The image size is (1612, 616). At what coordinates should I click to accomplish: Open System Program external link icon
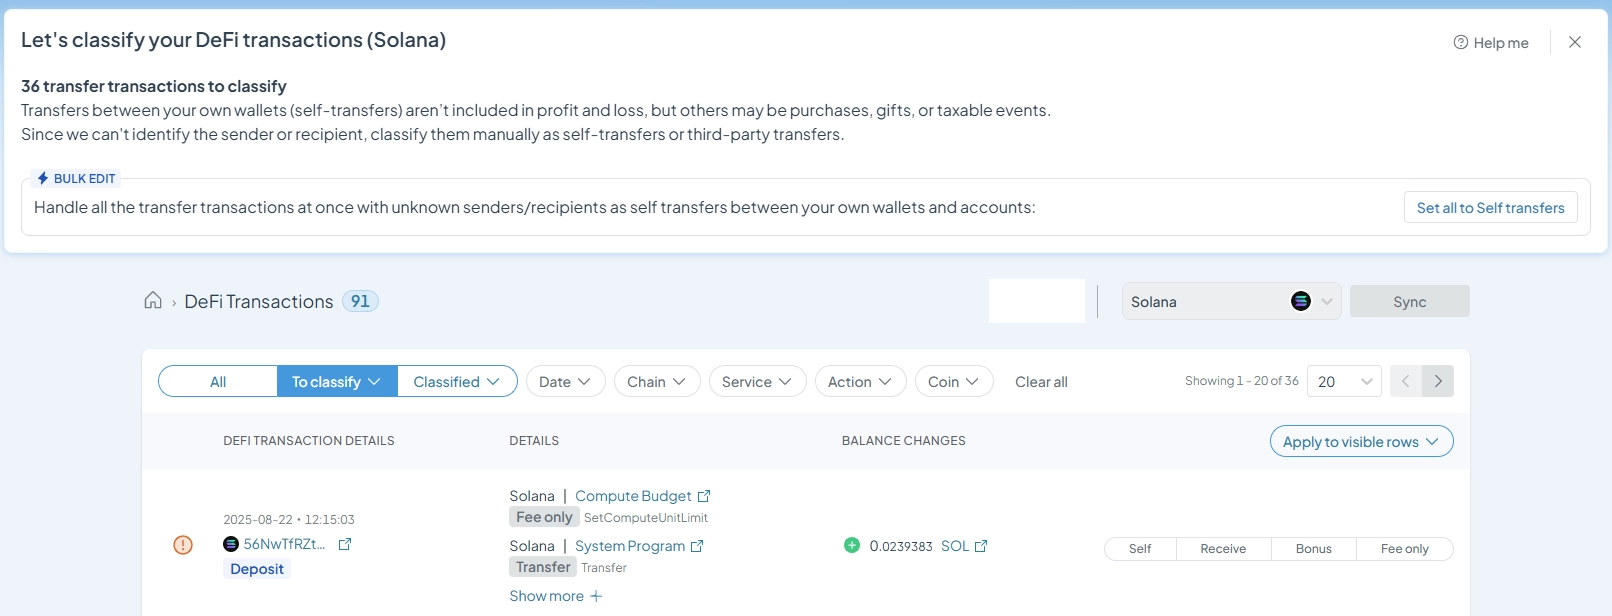point(697,546)
